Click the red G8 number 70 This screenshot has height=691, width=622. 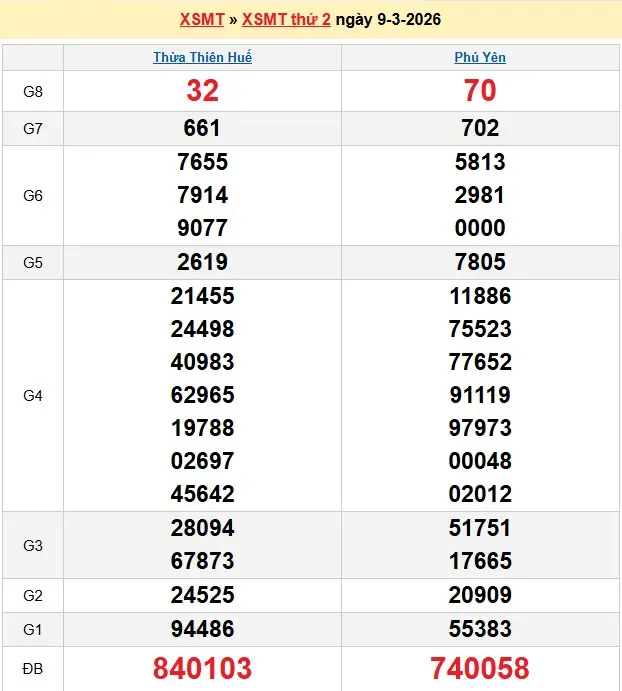(480, 91)
